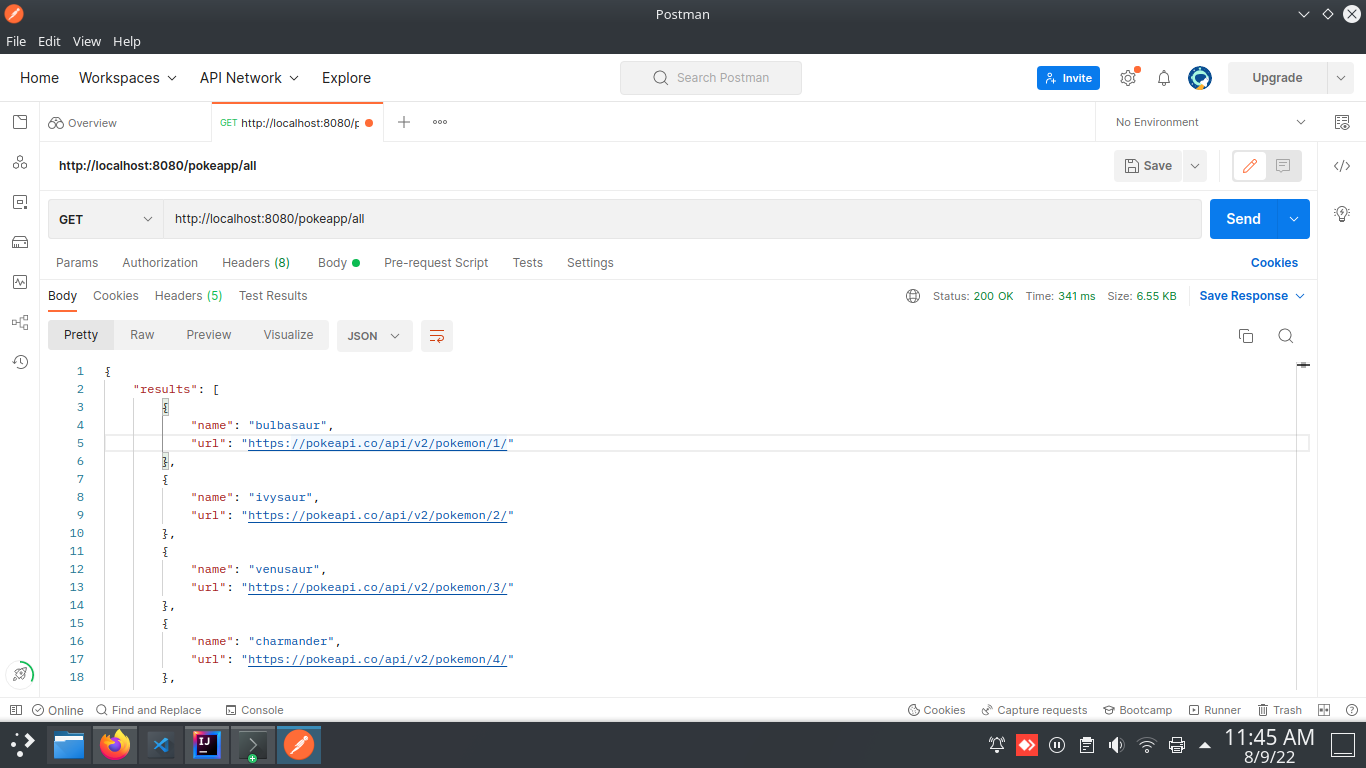The image size is (1366, 768).
Task: Open the Cookies manager link
Action: (x=1274, y=262)
